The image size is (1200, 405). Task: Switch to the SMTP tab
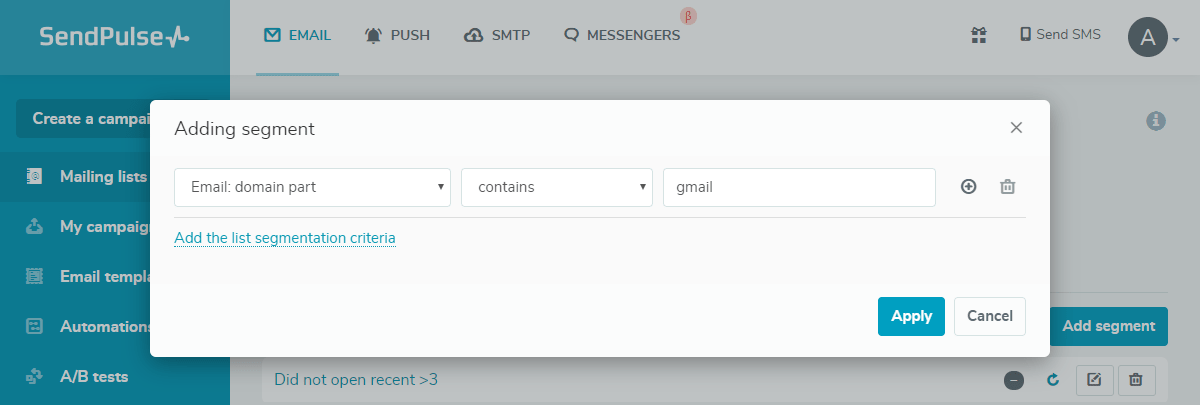pos(498,36)
